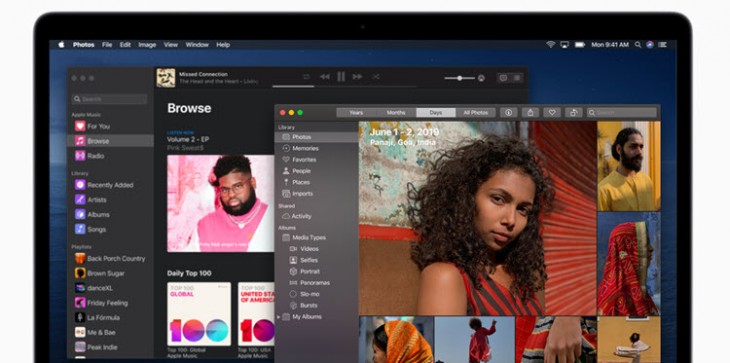The height and width of the screenshot is (363, 730).
Task: Select Selfies media type in Photos
Action: pos(317,260)
